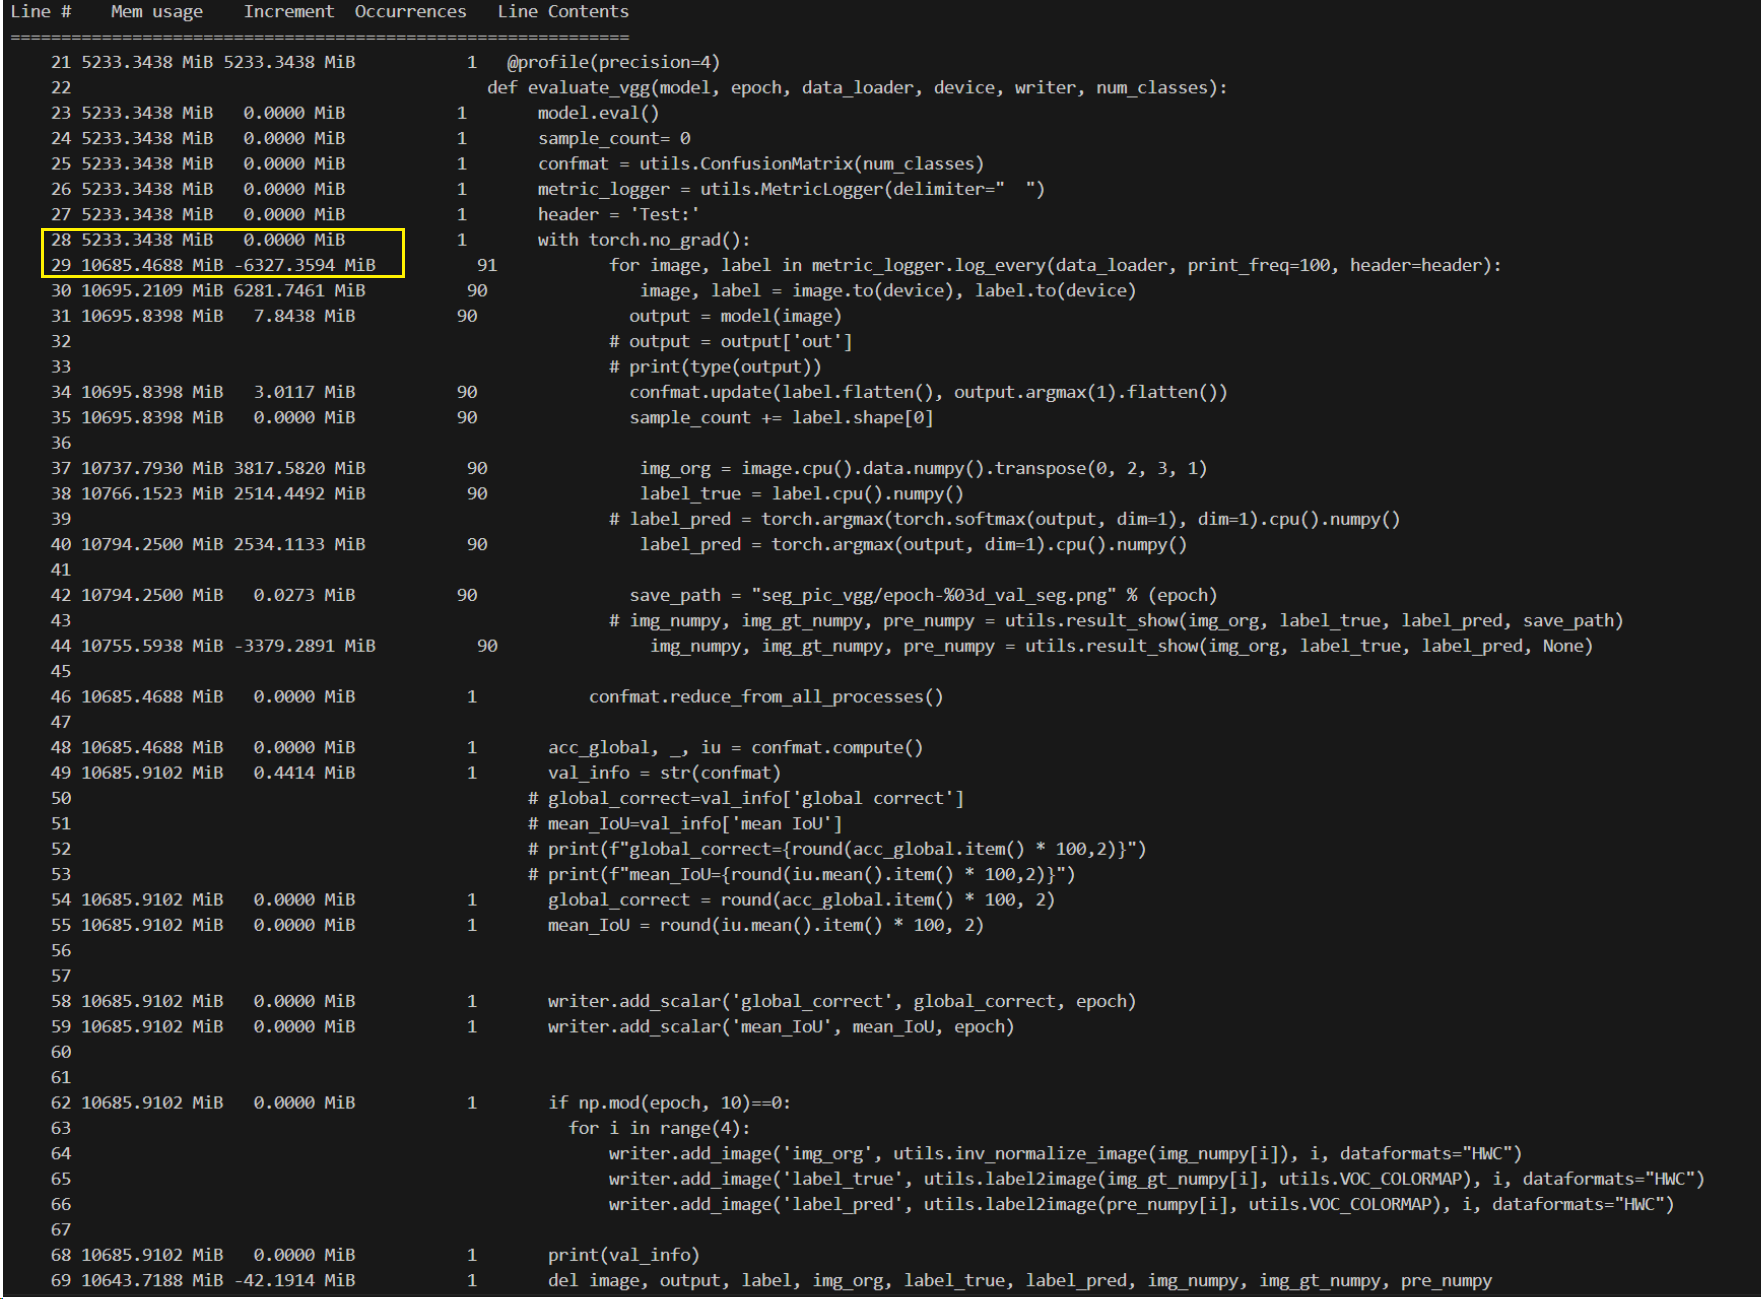
Task: Click the '-6327.3594 MiB' increment value
Action: 305,265
